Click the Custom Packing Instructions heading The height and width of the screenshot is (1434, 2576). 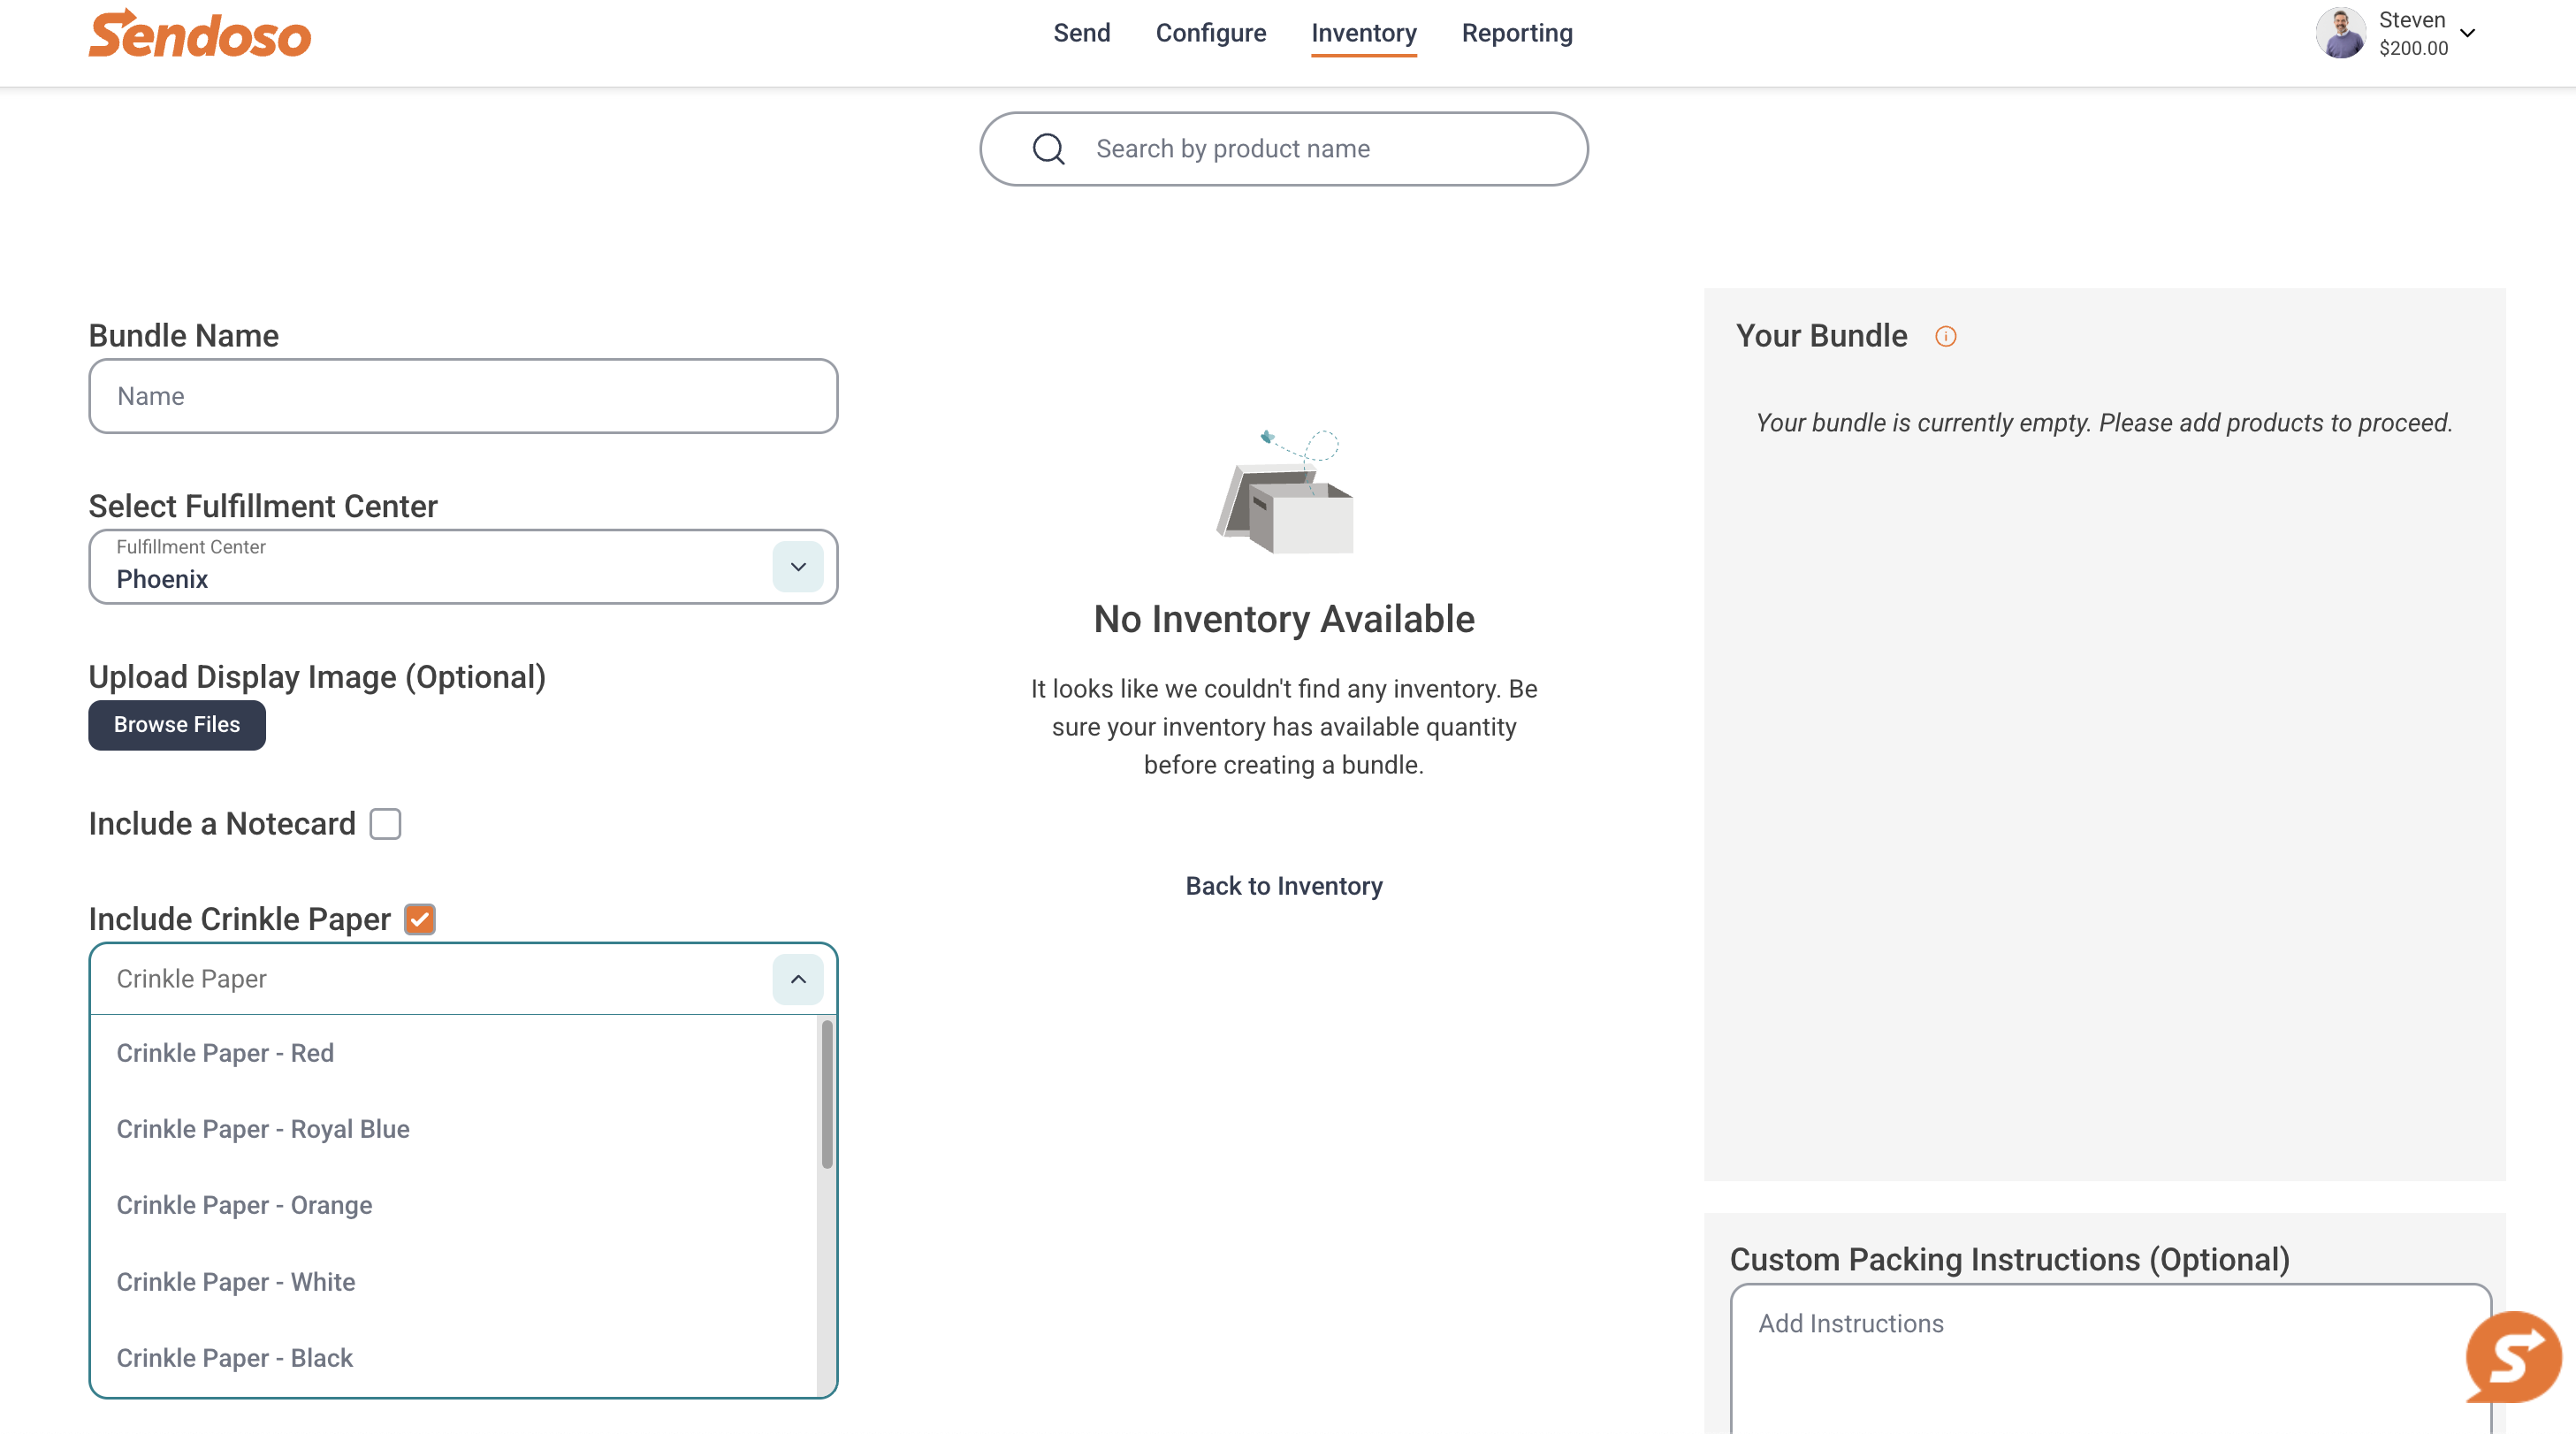point(2009,1260)
